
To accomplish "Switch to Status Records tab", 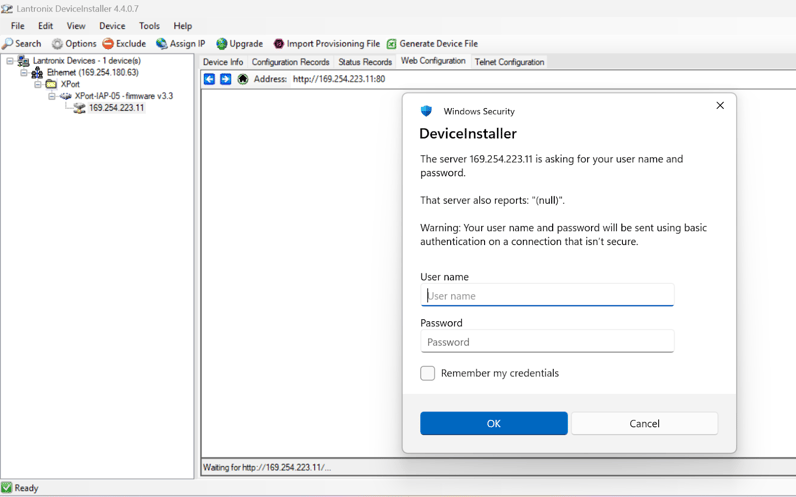I will click(365, 62).
